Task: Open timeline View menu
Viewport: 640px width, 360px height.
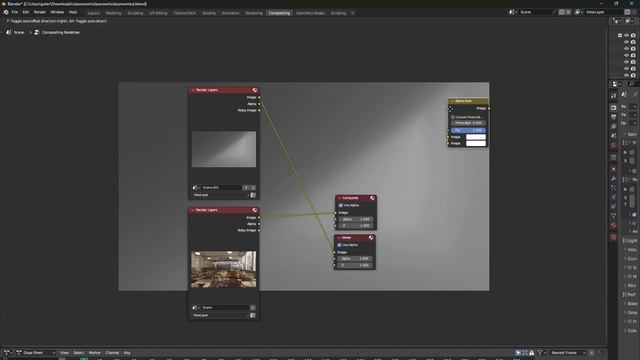Action: [64, 353]
